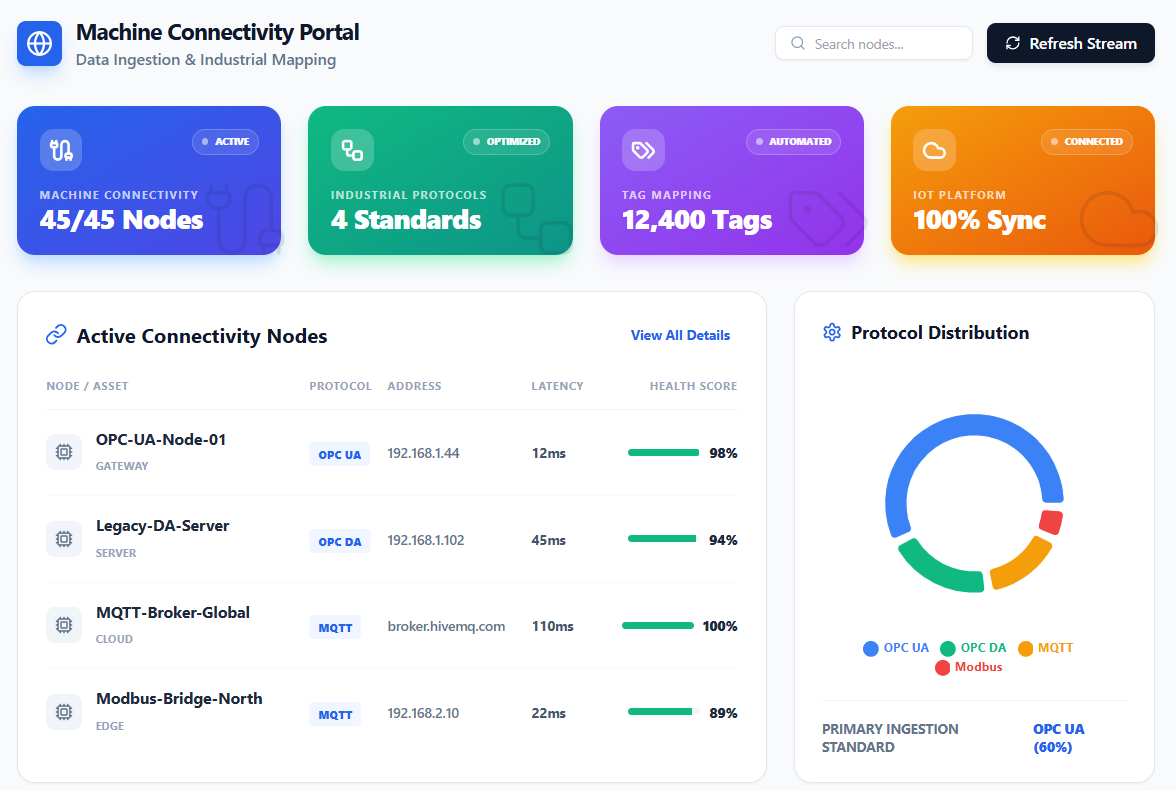Click the blue OPC UA legend dot
The width and height of the screenshot is (1176, 798).
pos(871,649)
